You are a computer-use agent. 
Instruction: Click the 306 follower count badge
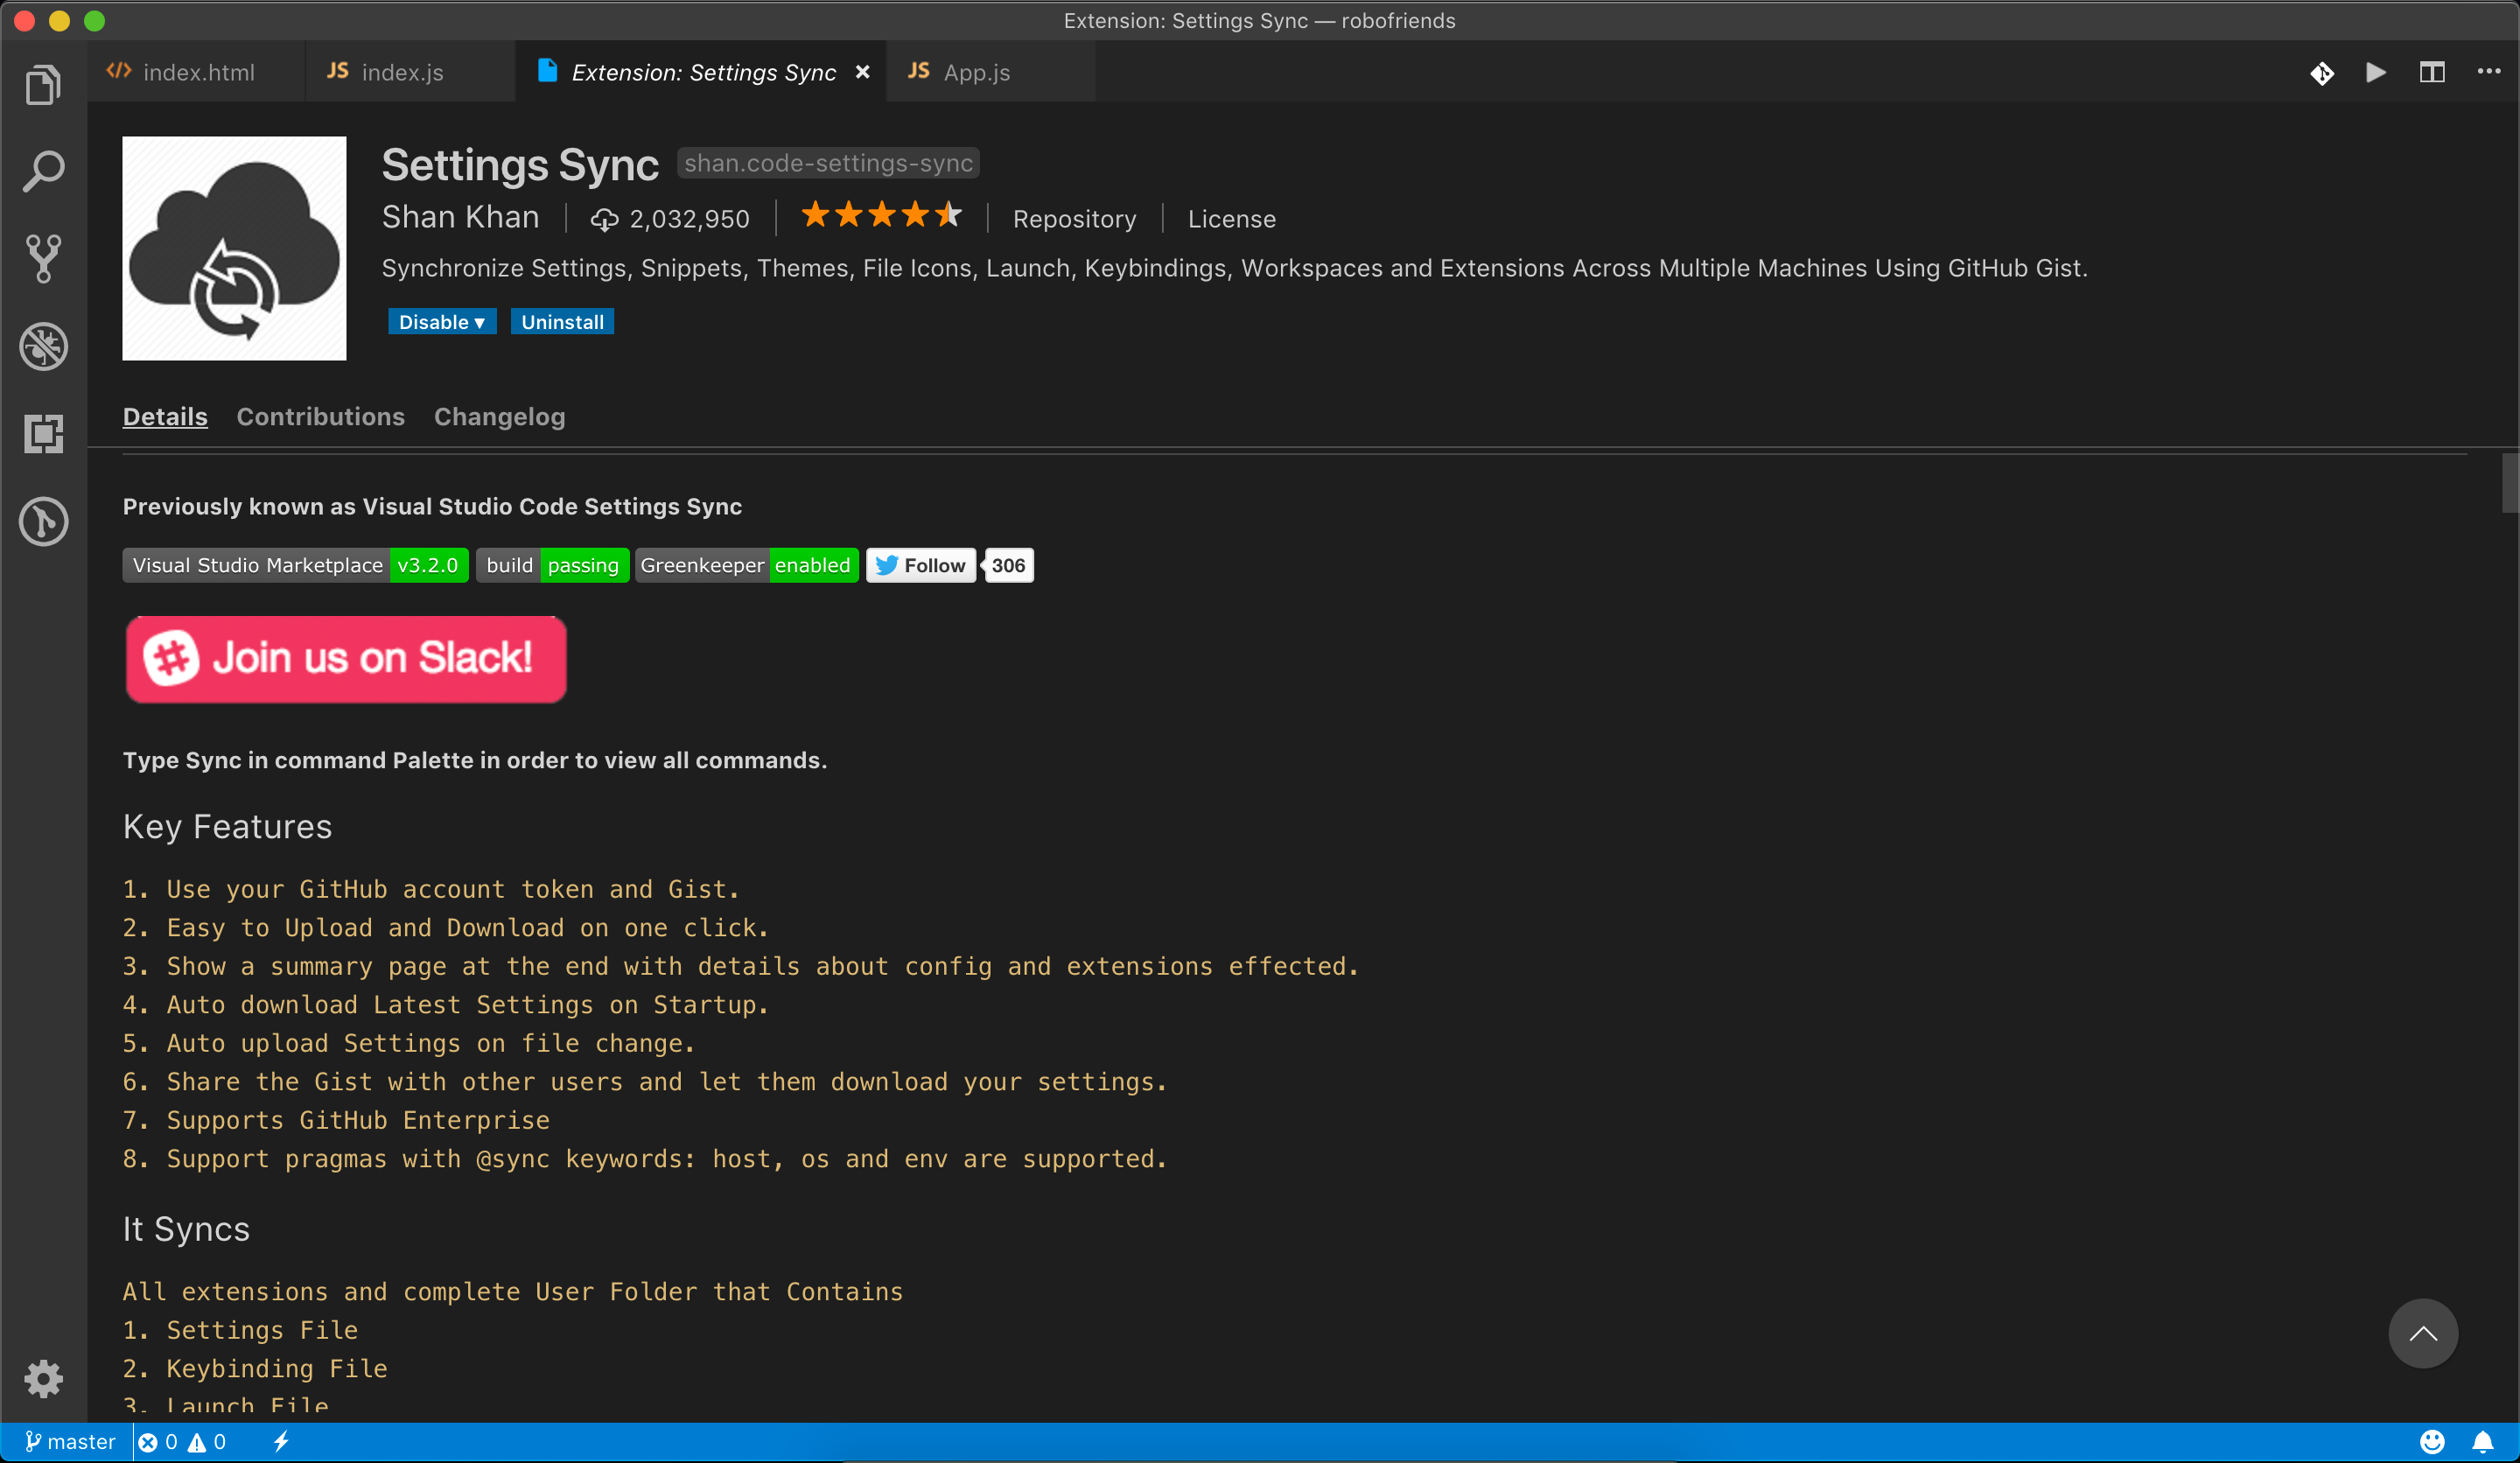[x=1008, y=565]
